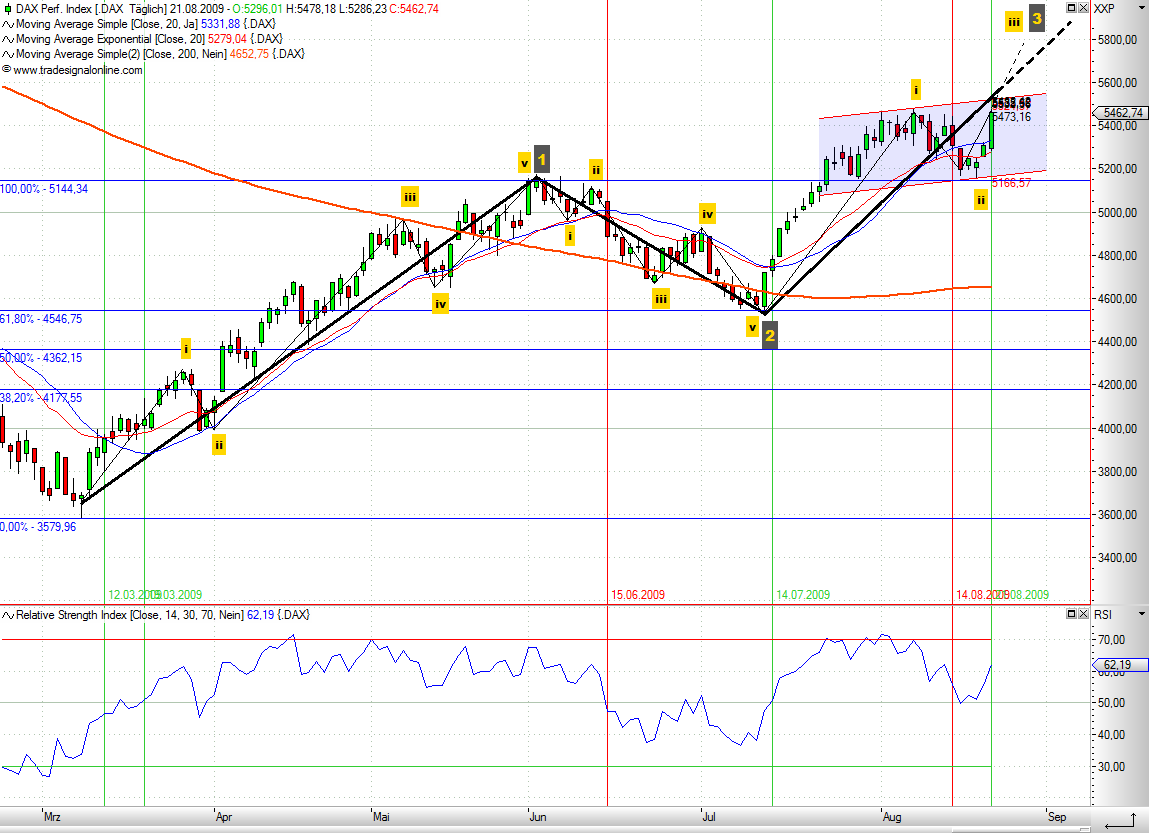Screen dimensions: 1149x833
Task: Click the 62,19 RSI value tag
Action: (x=1119, y=665)
